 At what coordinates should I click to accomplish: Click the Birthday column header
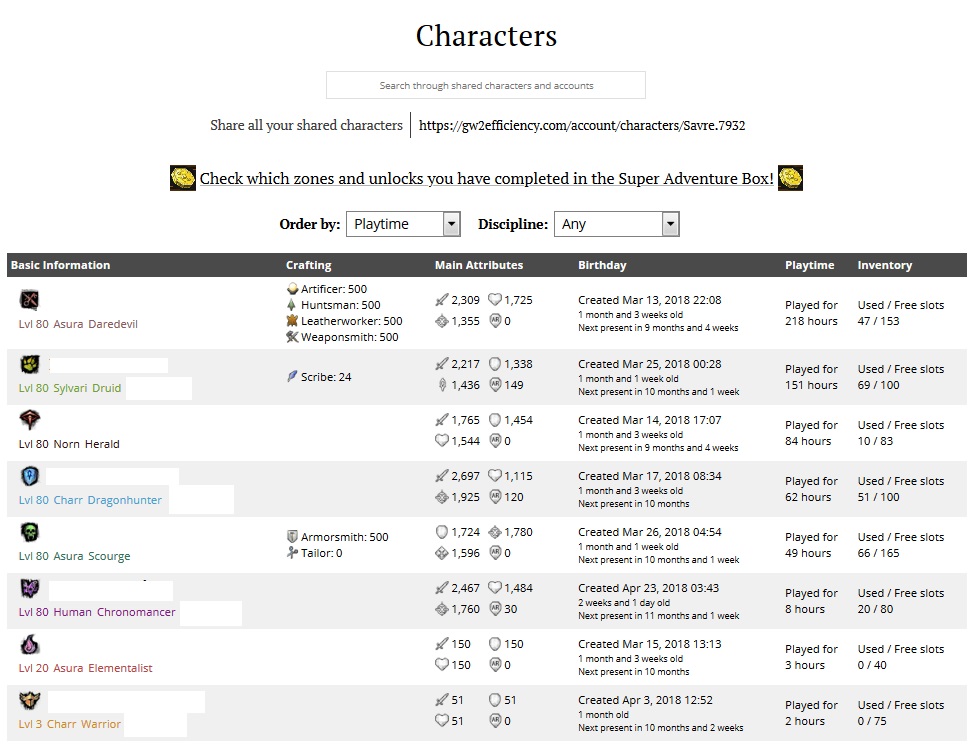click(602, 265)
